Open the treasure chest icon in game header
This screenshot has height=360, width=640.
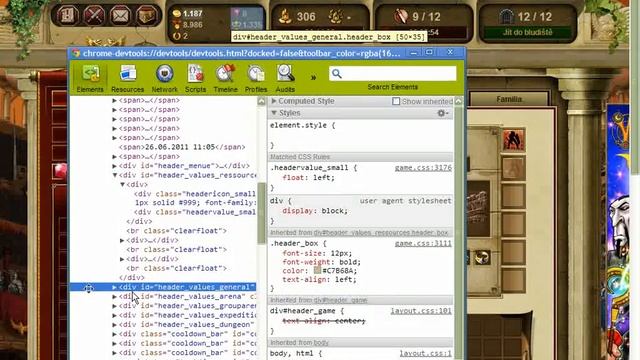pyautogui.click(x=146, y=16)
